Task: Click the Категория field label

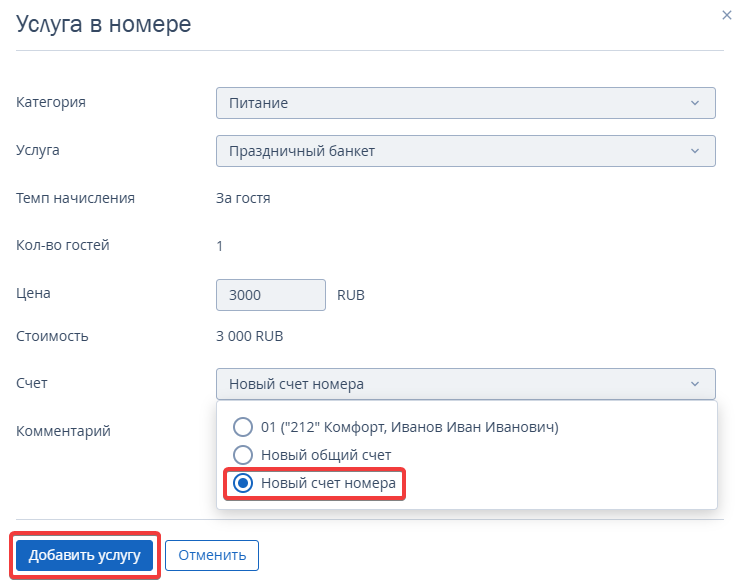Action: (x=51, y=102)
